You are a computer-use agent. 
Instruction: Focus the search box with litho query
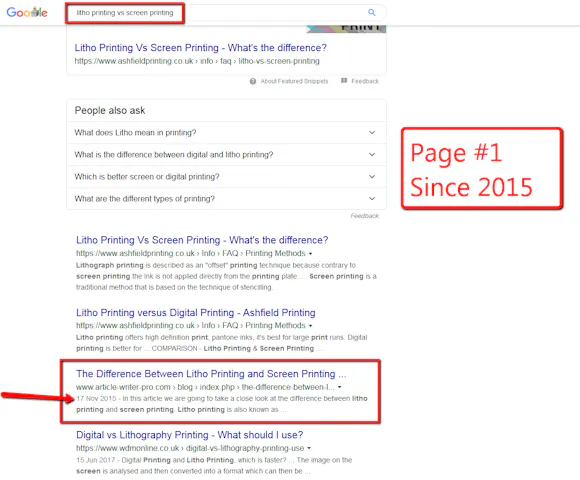point(226,13)
